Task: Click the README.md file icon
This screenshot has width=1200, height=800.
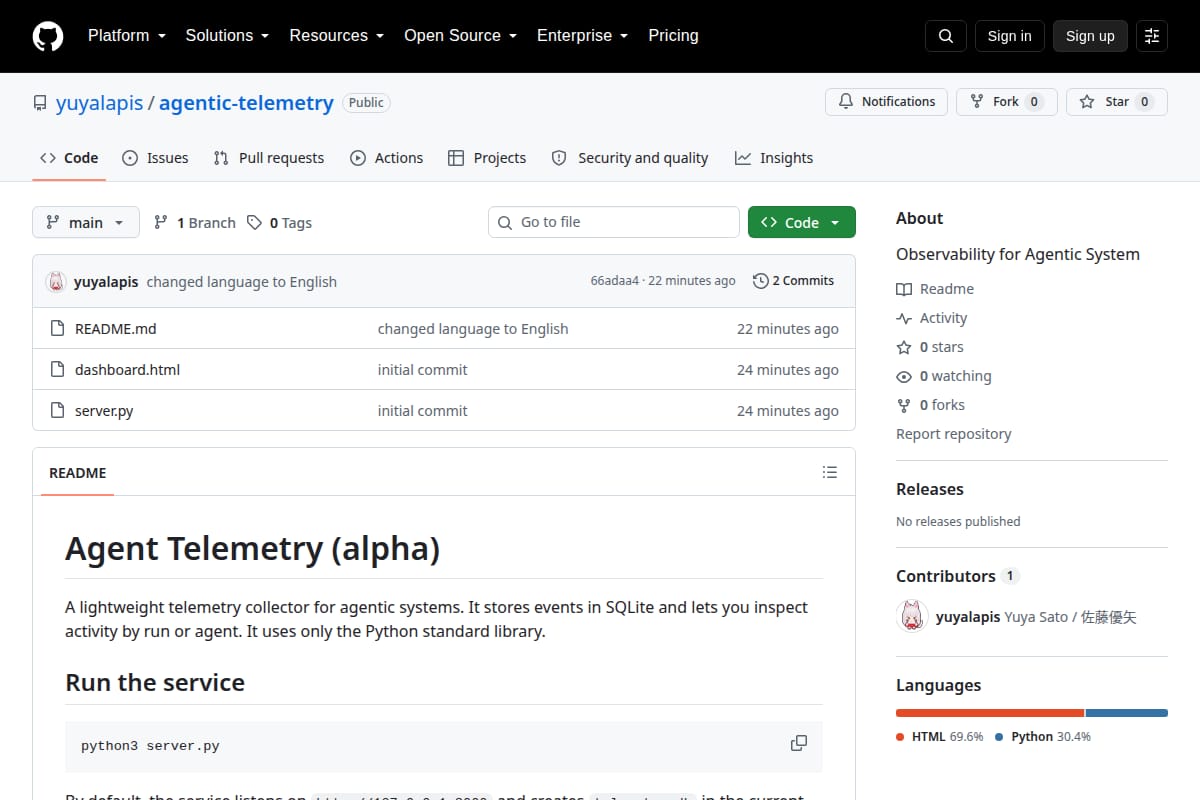Action: 57,328
